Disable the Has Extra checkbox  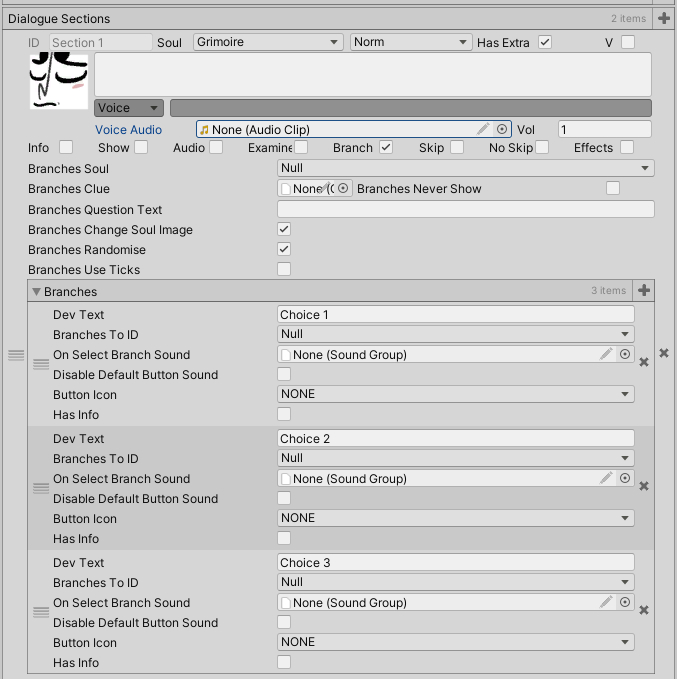pyautogui.click(x=545, y=42)
